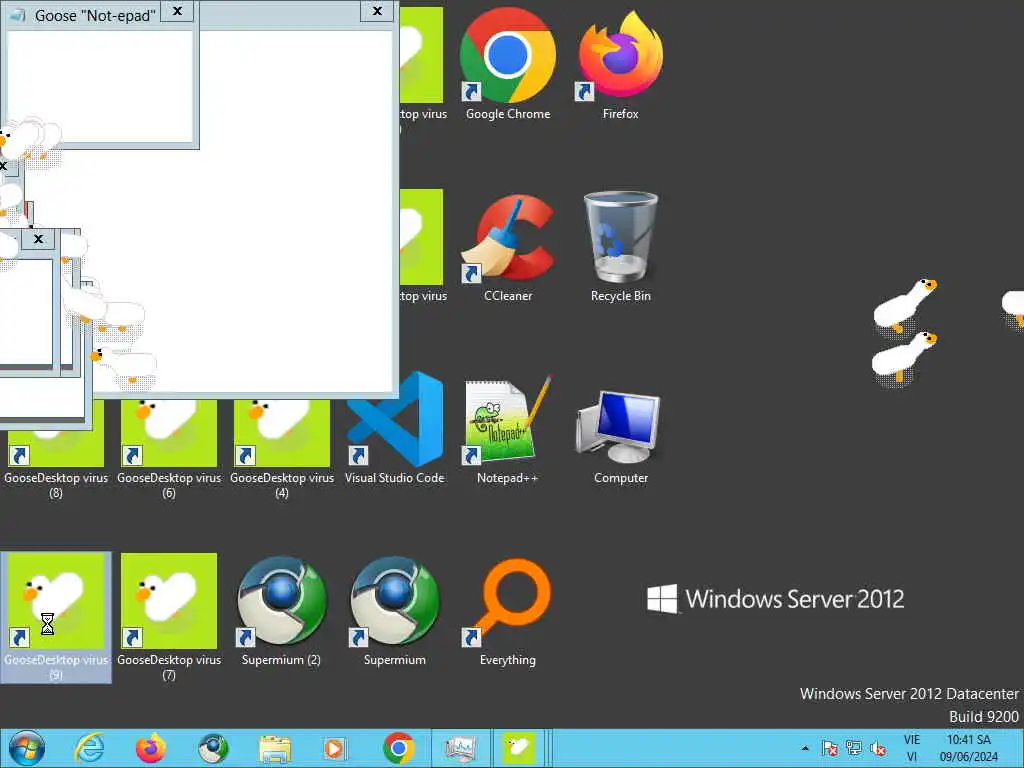Screen dimensions: 1024x768
Task: Select the Everything search shortcut
Action: (x=507, y=611)
